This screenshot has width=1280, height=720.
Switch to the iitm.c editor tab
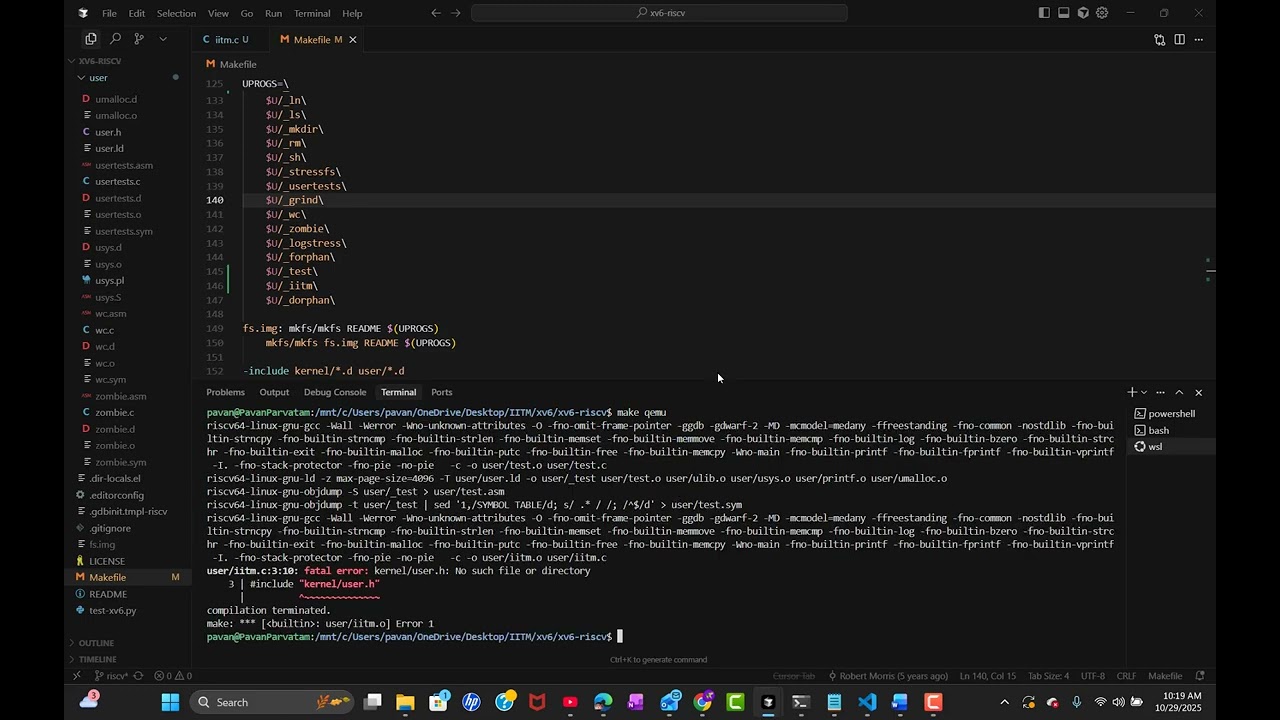pos(229,39)
